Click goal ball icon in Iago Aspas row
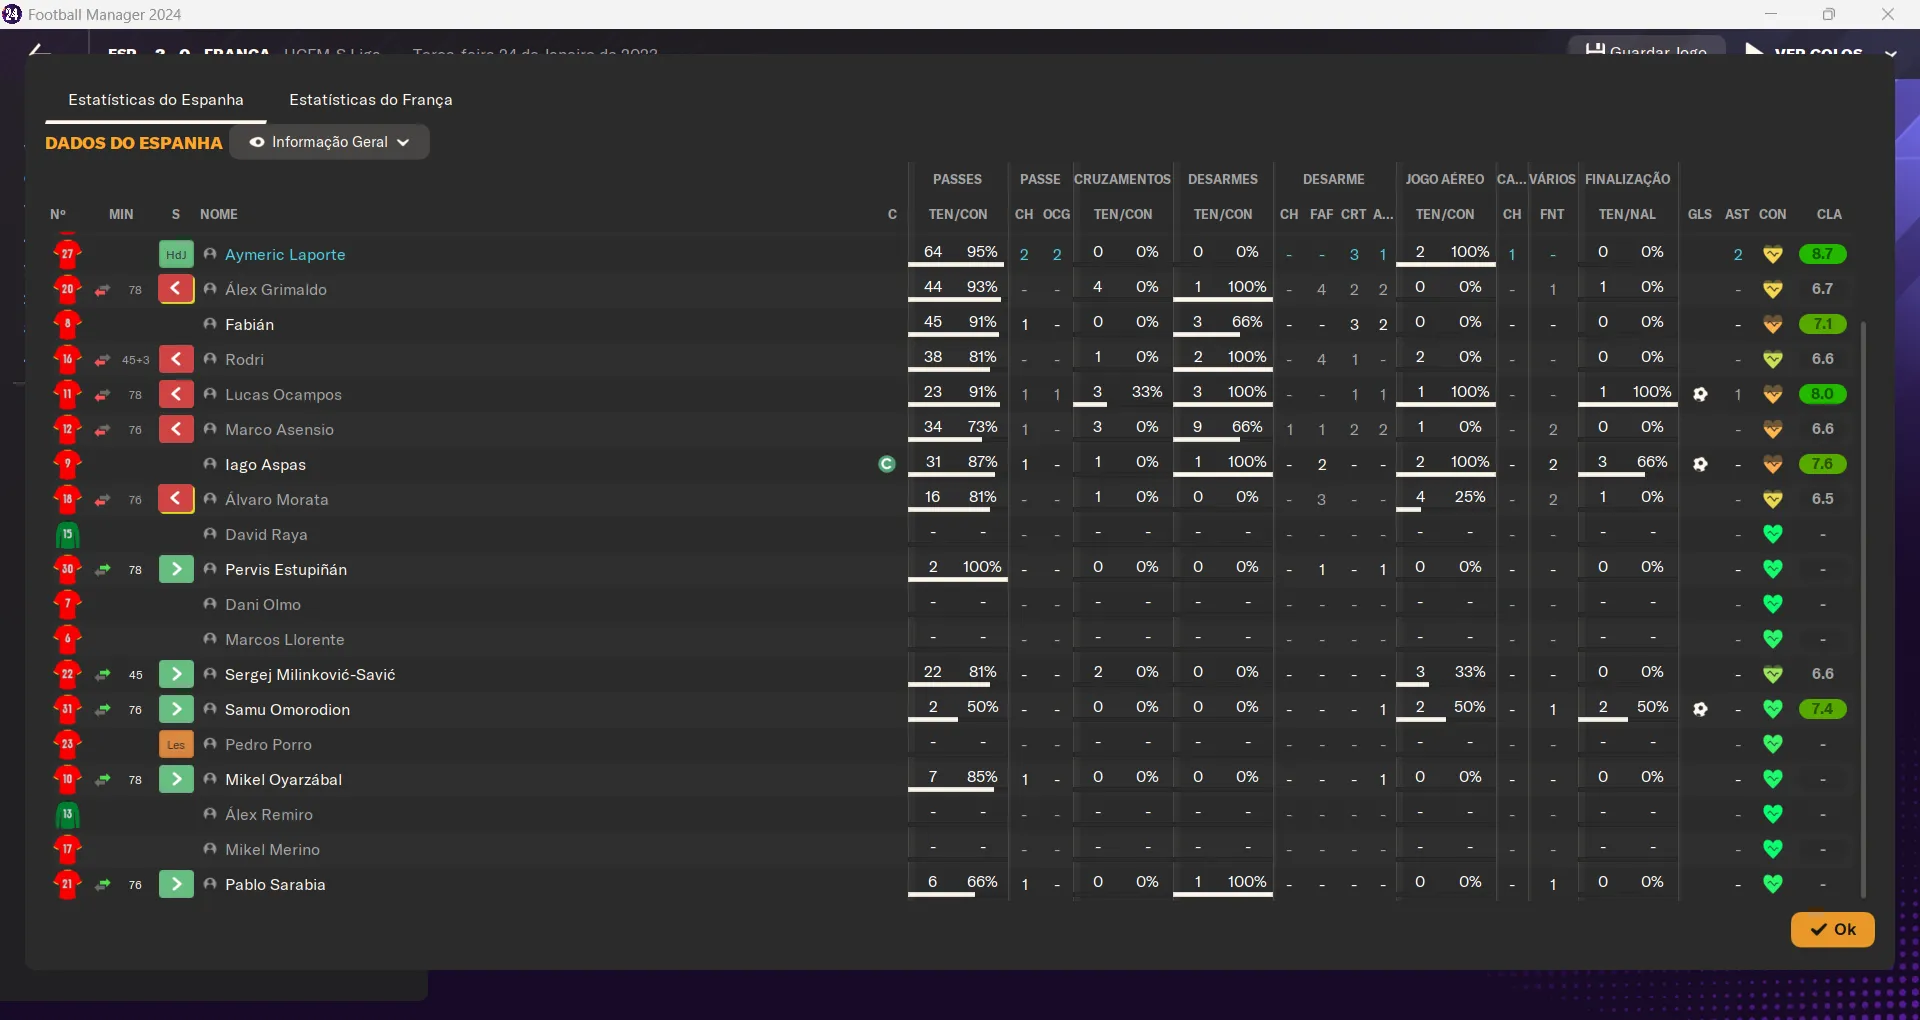Viewport: 1920px width, 1020px height. [1700, 465]
